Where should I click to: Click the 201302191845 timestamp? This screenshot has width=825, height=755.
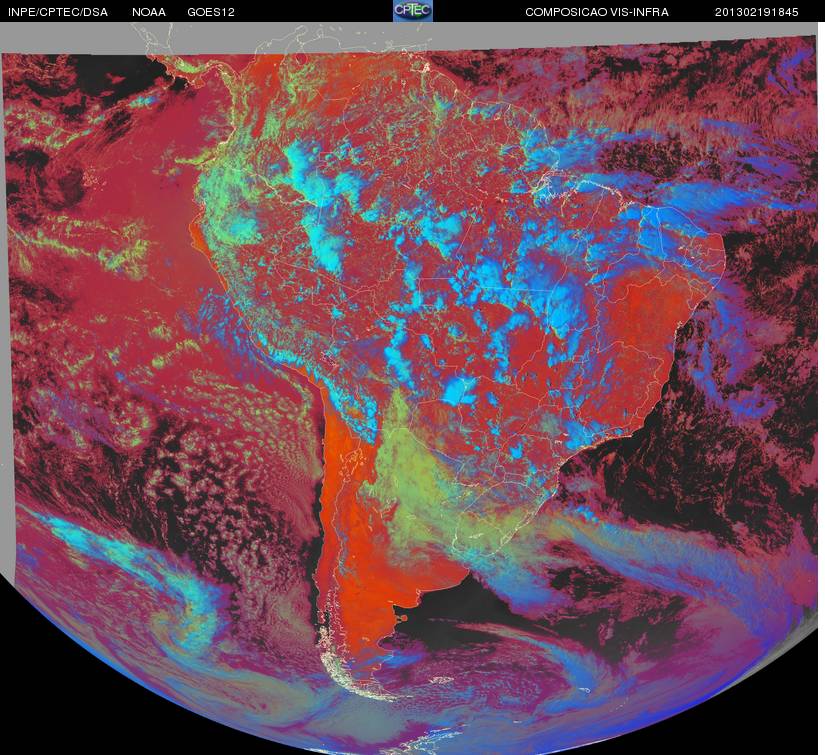pyautogui.click(x=757, y=12)
